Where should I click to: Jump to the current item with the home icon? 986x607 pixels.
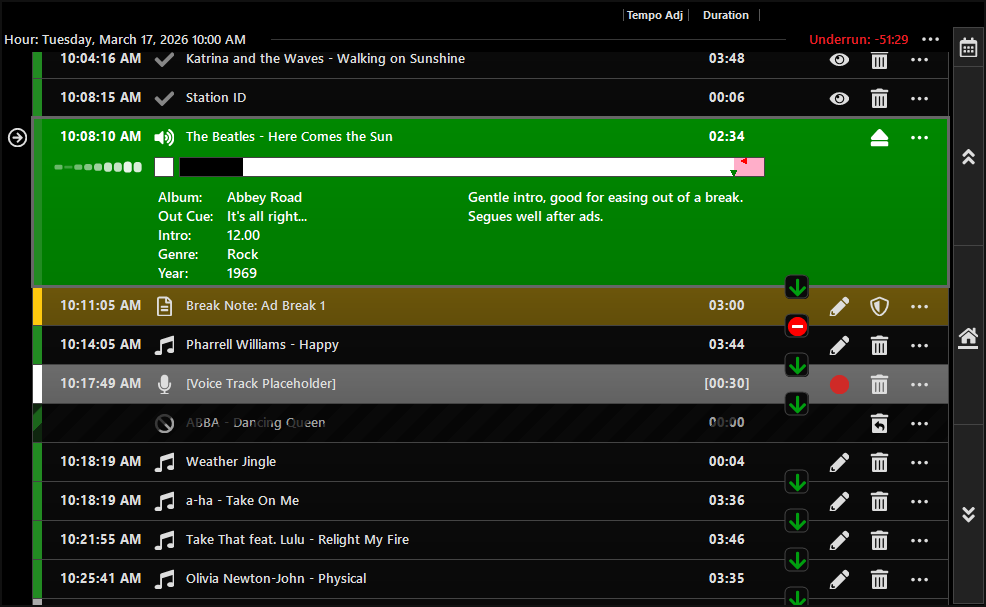[968, 338]
